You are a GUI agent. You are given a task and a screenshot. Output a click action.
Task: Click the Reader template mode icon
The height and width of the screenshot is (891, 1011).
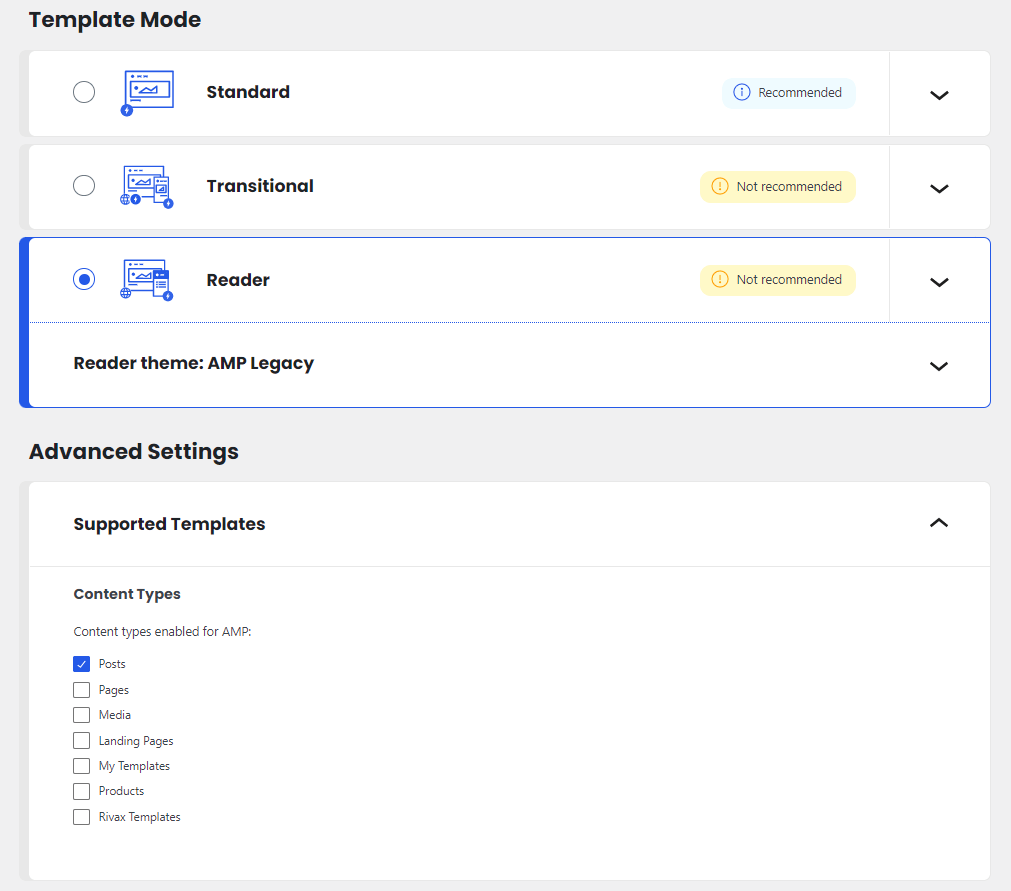(x=147, y=280)
